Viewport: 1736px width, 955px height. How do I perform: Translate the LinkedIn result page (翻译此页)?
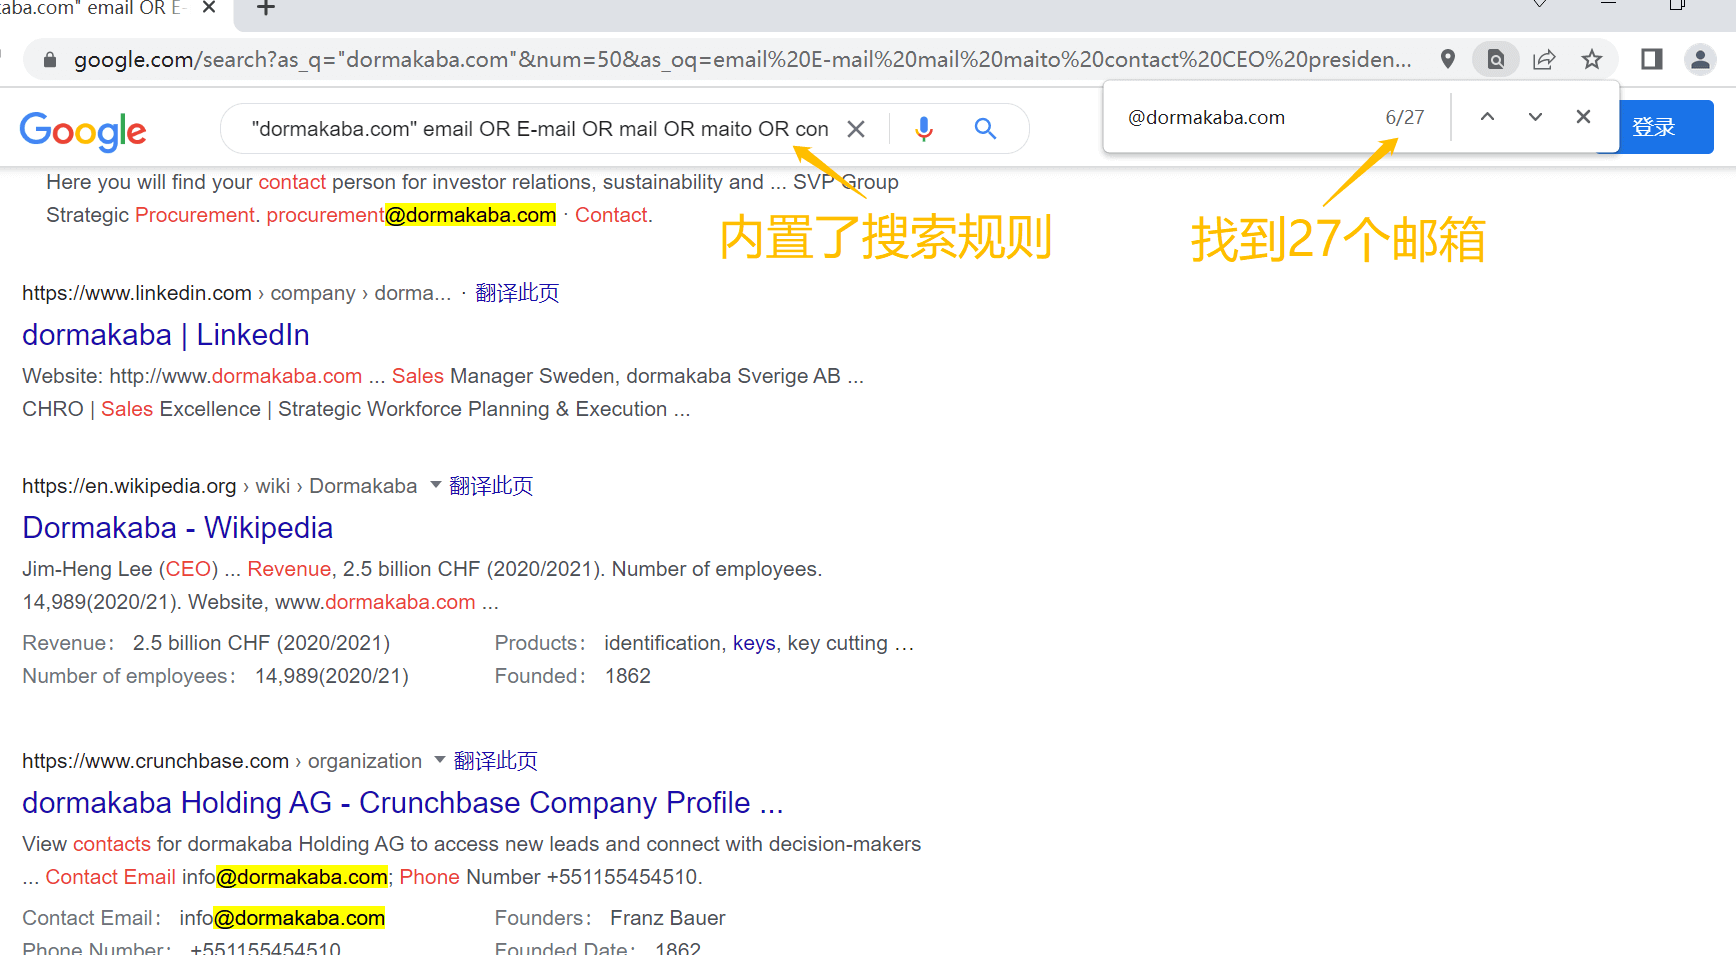point(517,293)
